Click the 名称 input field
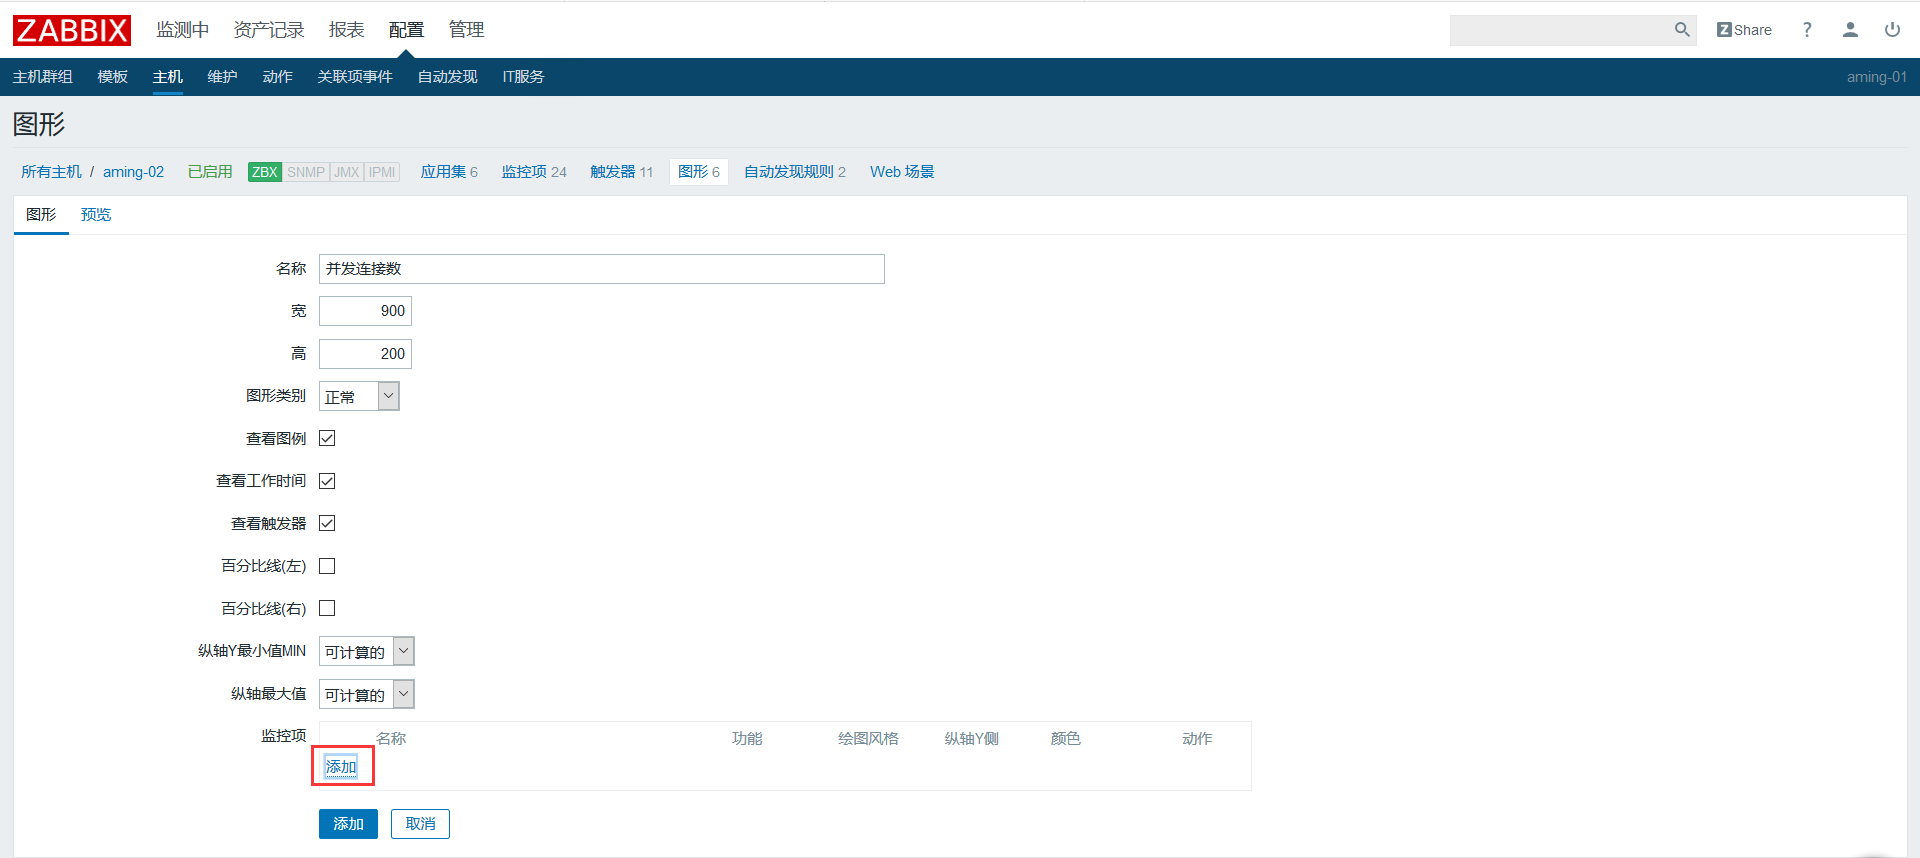 [602, 269]
